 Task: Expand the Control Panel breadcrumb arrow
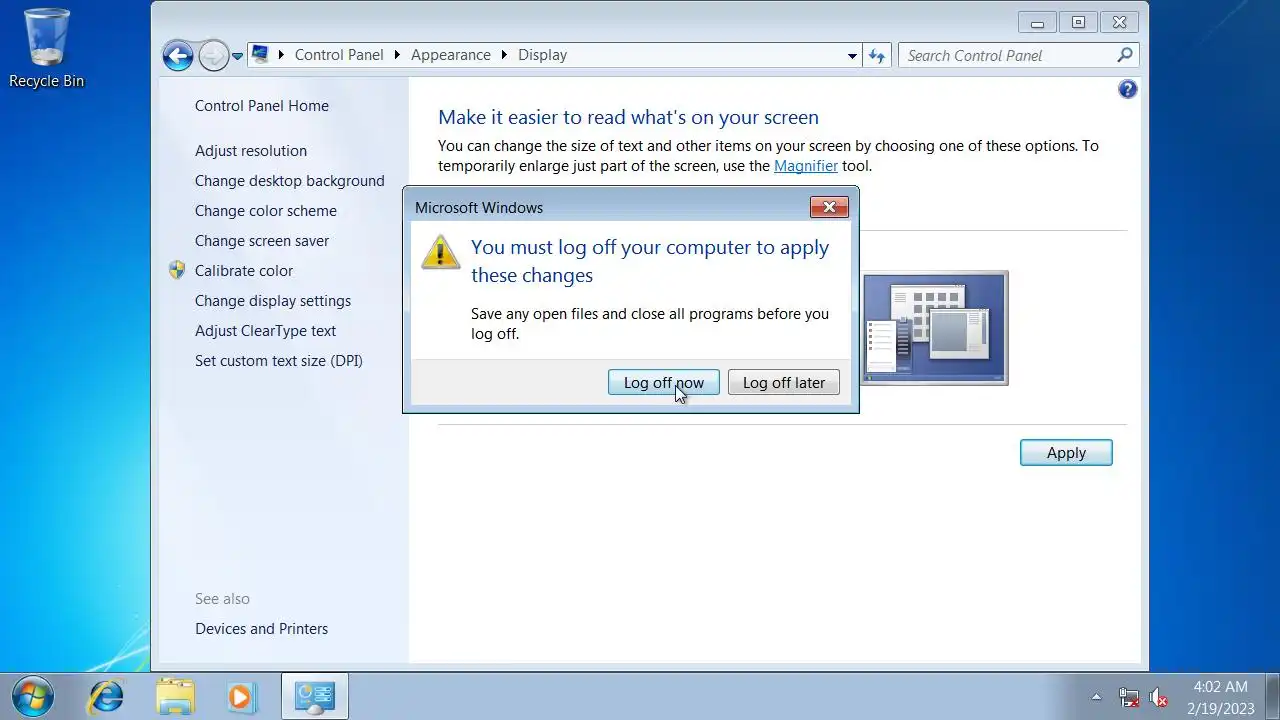[x=397, y=55]
